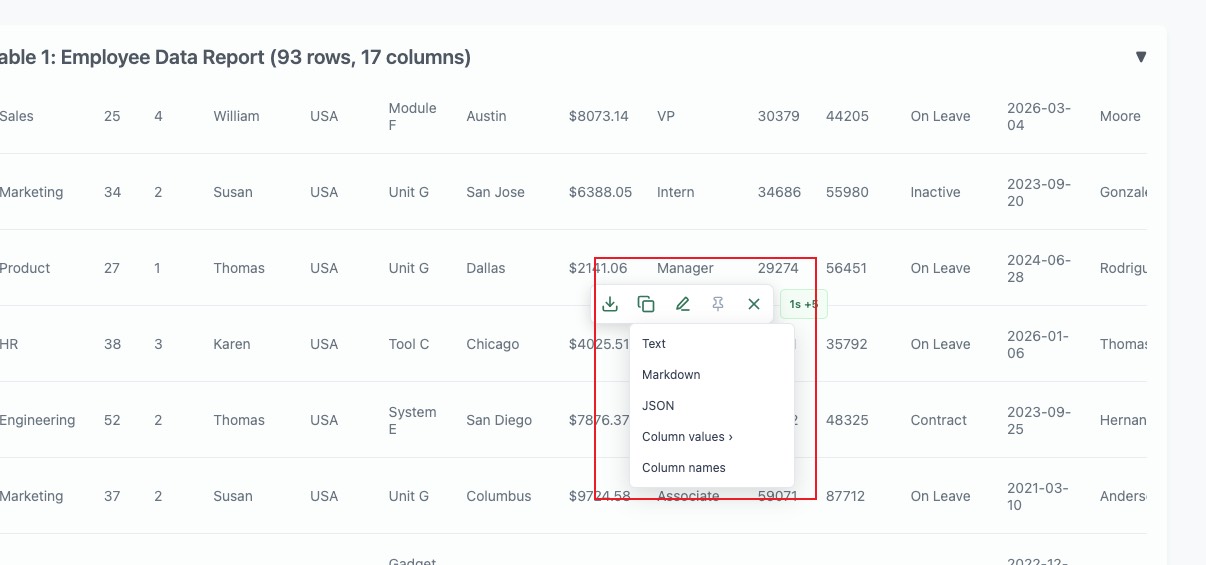This screenshot has height=565, width=1206.
Task: Choose Markdown from the copy menu
Action: pos(712,375)
